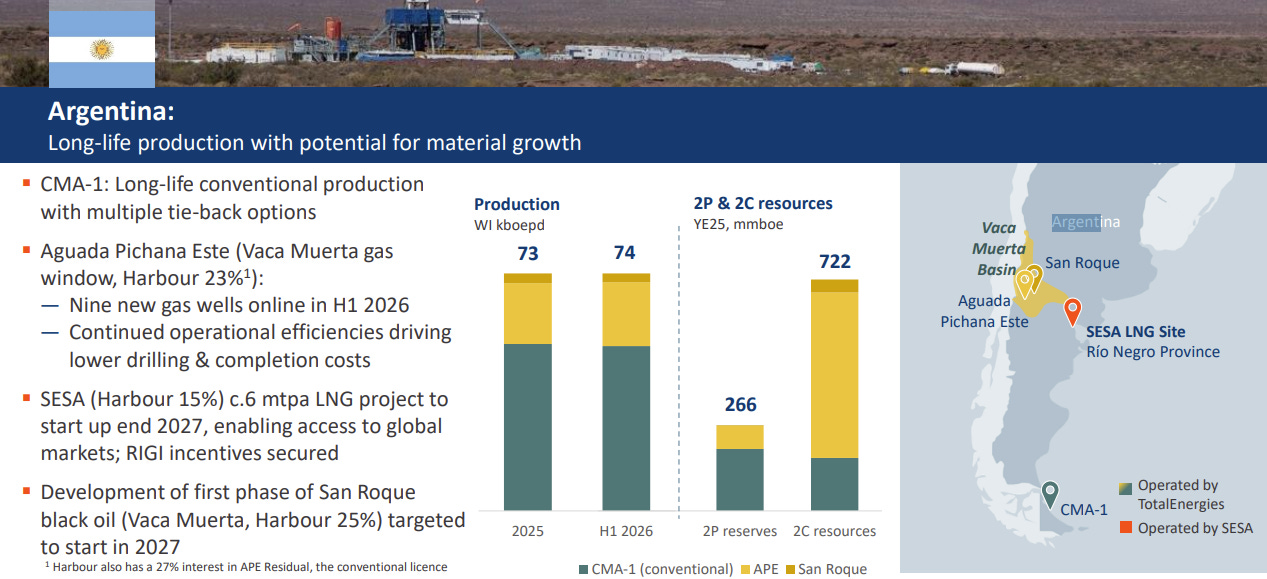The image size is (1267, 579).
Task: Click the 'Production' chart heading
Action: click(x=517, y=204)
